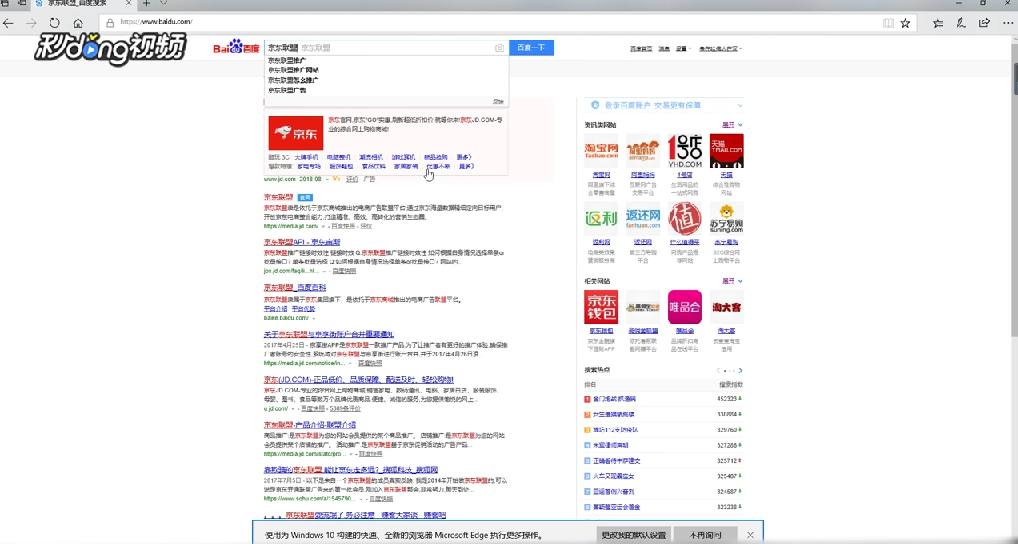Open the 设置 dropdown on Baidu header
The image size is (1018, 544).
683,49
